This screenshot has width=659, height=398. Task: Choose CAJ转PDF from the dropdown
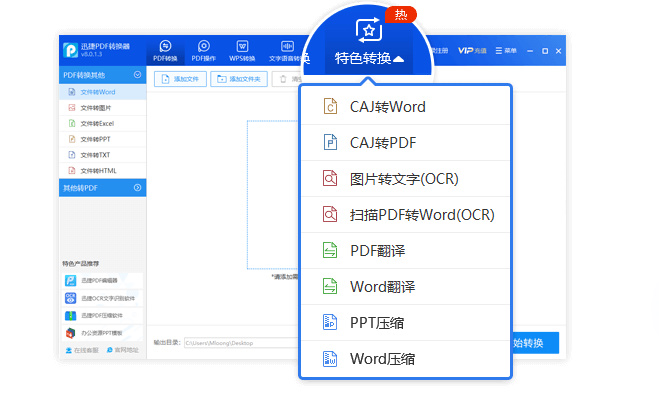coord(406,143)
